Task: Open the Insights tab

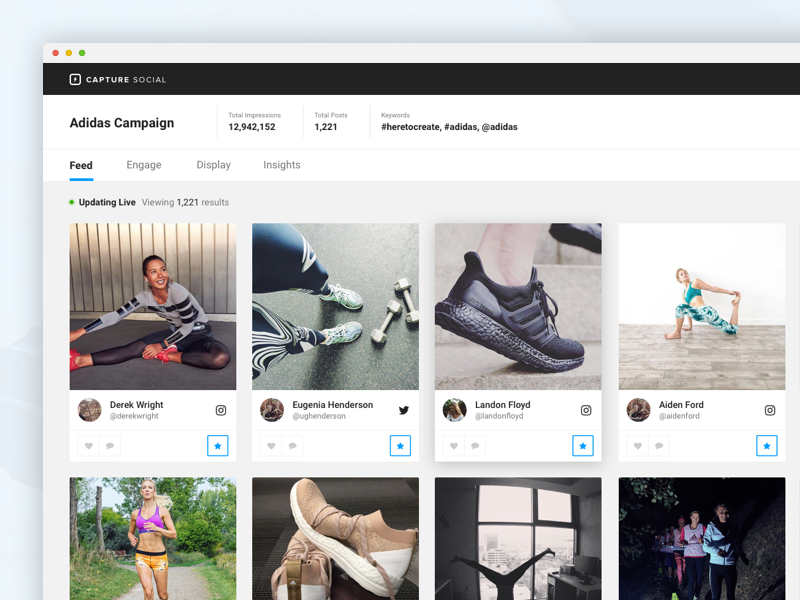Action: coord(282,164)
